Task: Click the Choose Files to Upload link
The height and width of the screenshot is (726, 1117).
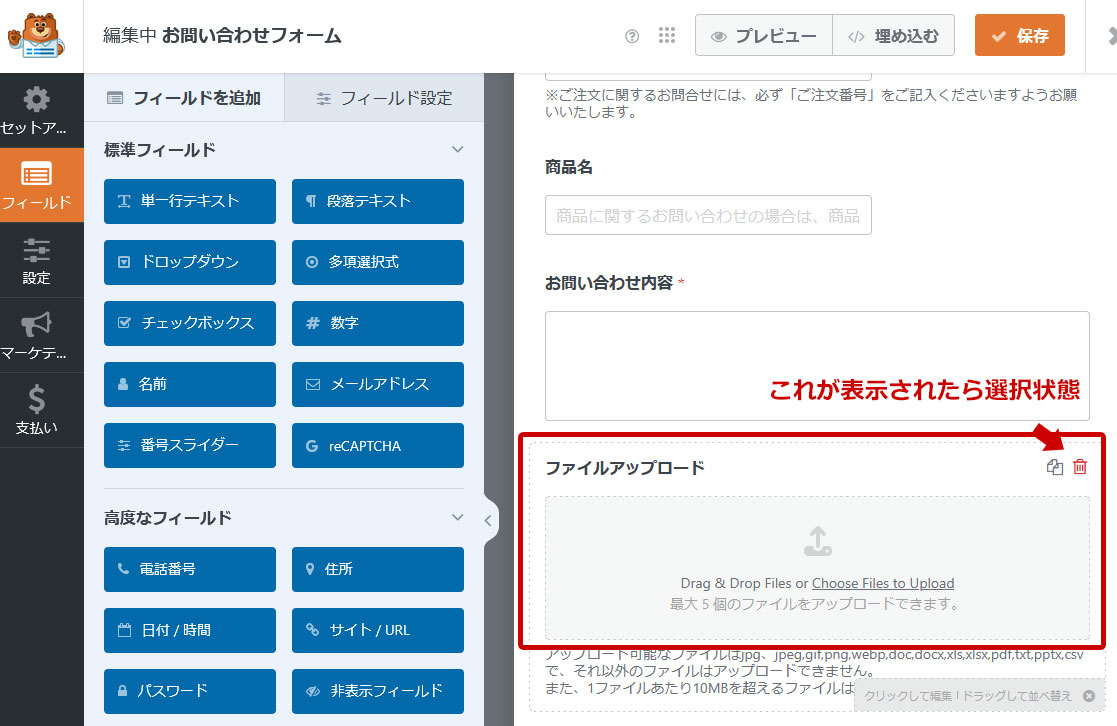Action: click(882, 583)
